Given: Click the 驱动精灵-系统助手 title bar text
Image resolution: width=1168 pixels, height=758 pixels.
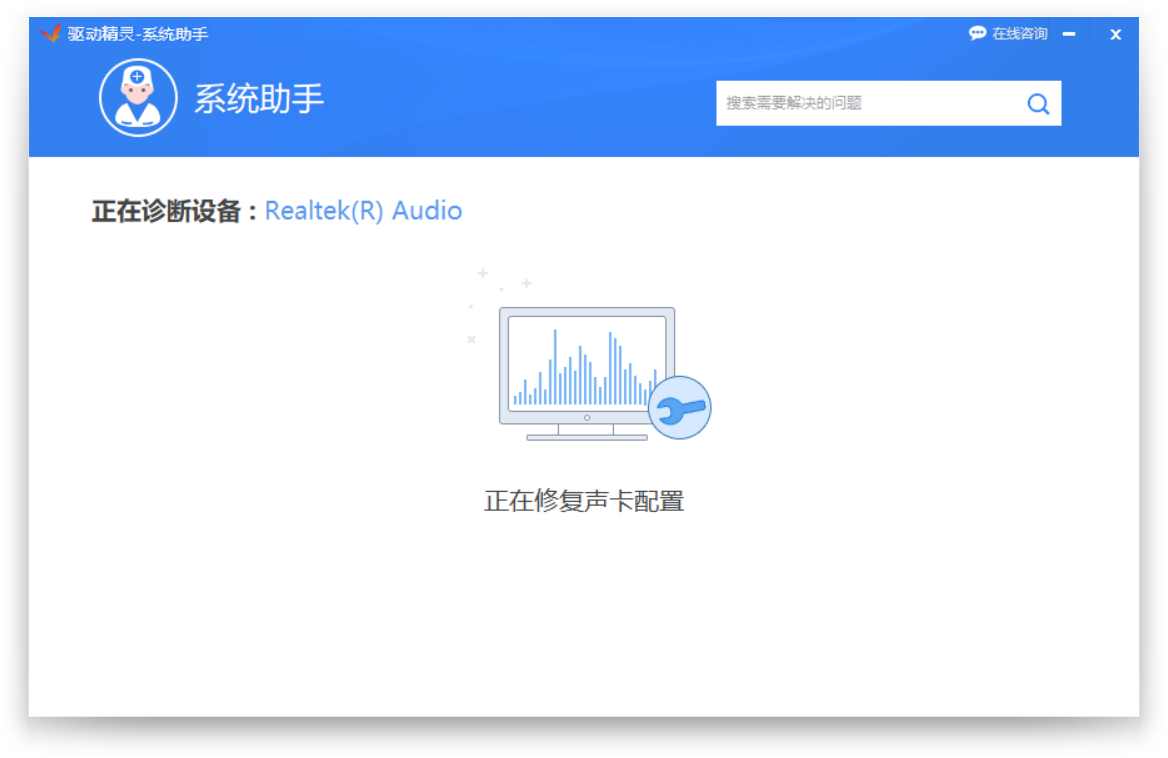Looking at the screenshot, I should [x=138, y=34].
